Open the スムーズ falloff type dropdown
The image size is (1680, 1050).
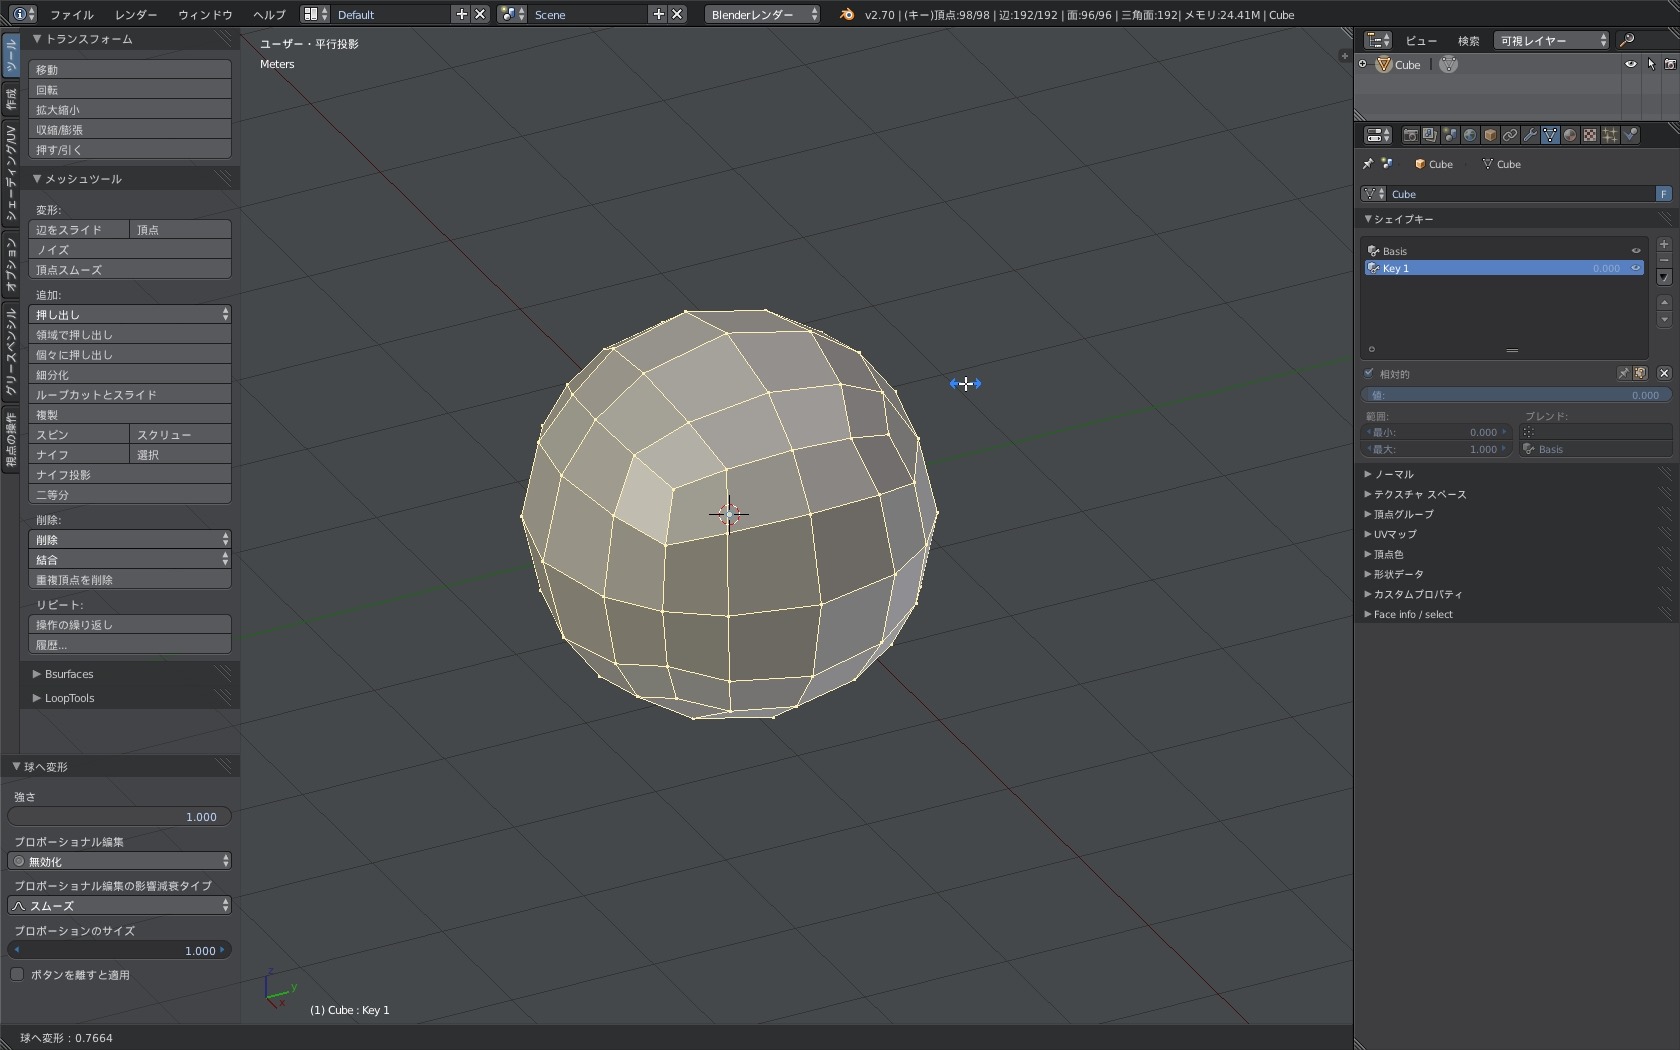(120, 905)
